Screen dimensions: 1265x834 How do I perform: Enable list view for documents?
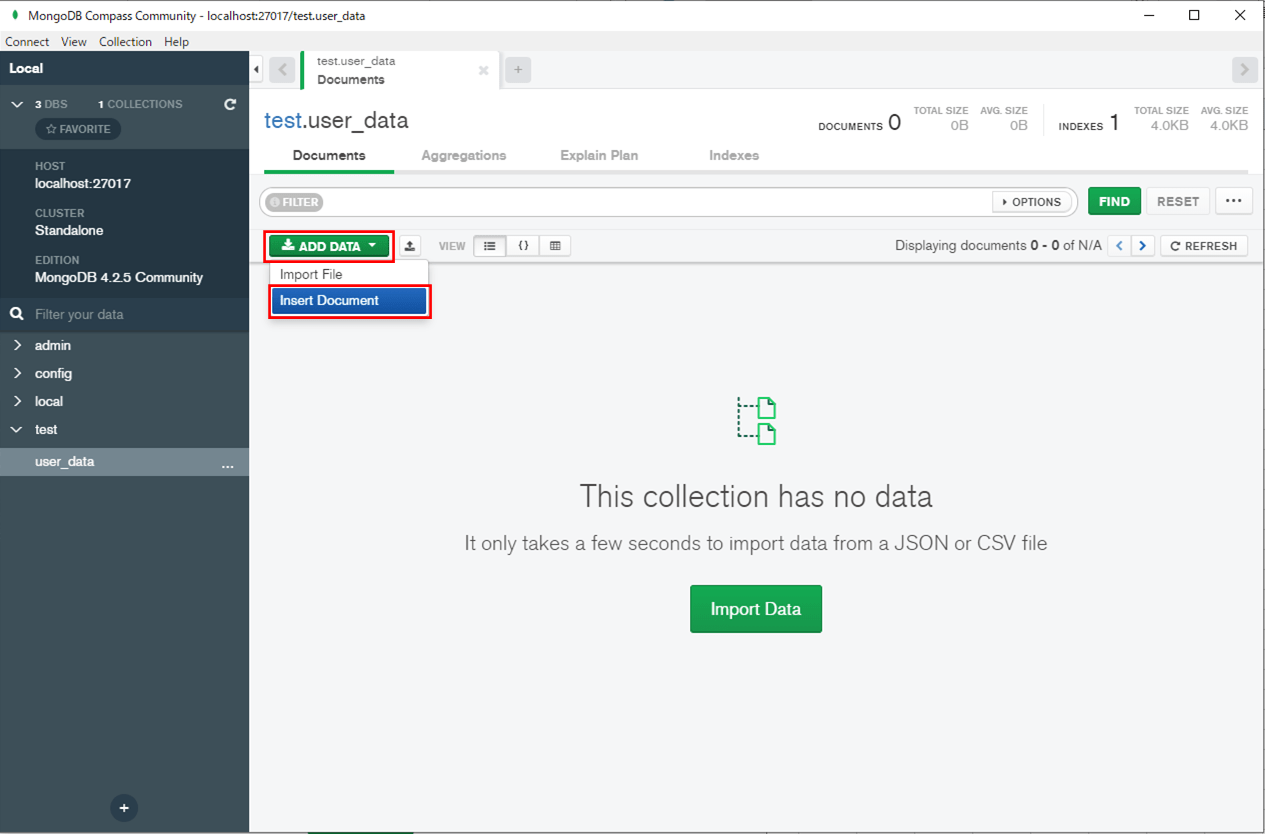489,245
